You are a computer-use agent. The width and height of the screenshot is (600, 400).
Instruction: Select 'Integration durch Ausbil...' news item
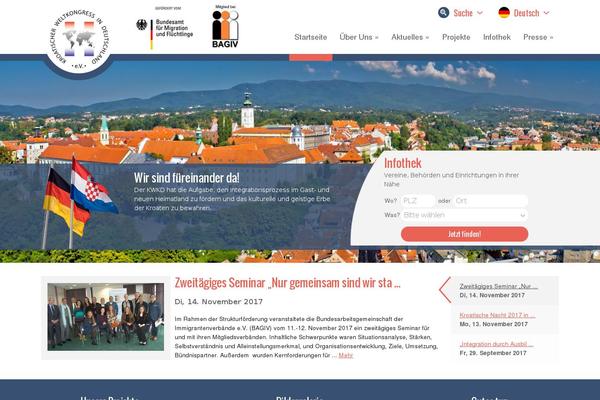coord(496,344)
